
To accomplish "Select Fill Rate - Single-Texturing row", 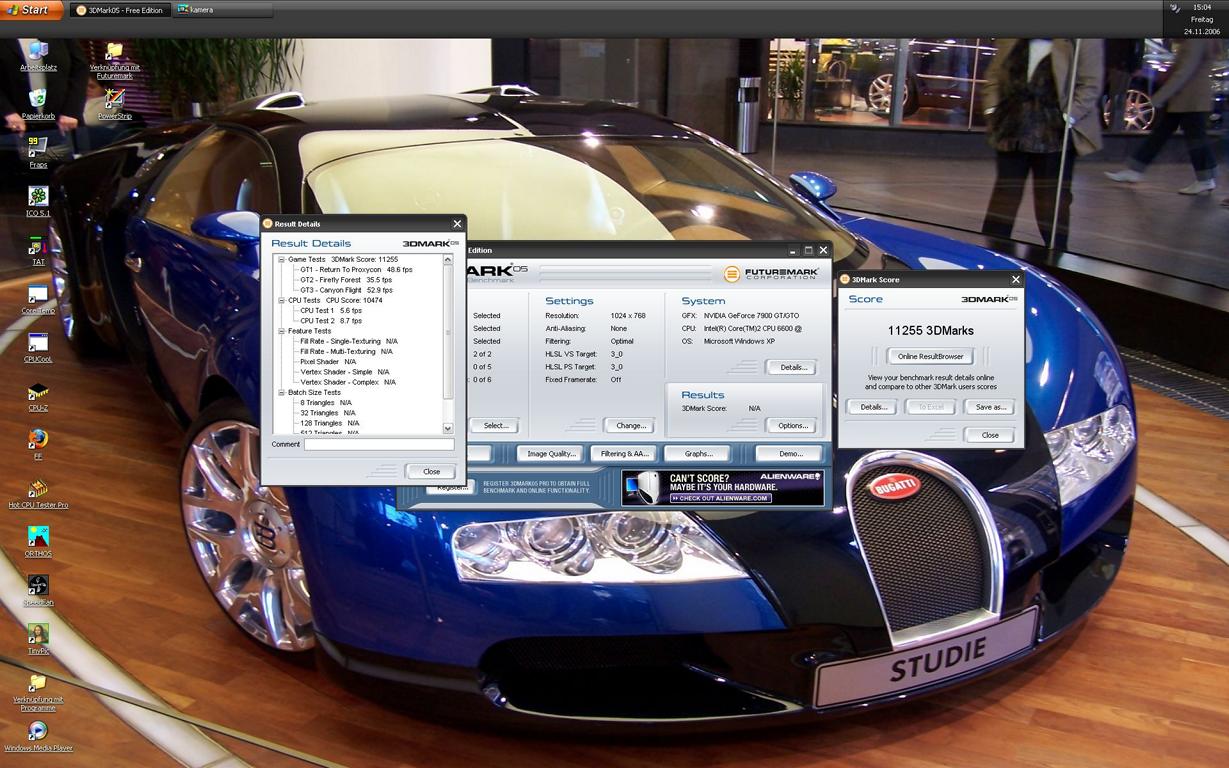I will (x=348, y=341).
